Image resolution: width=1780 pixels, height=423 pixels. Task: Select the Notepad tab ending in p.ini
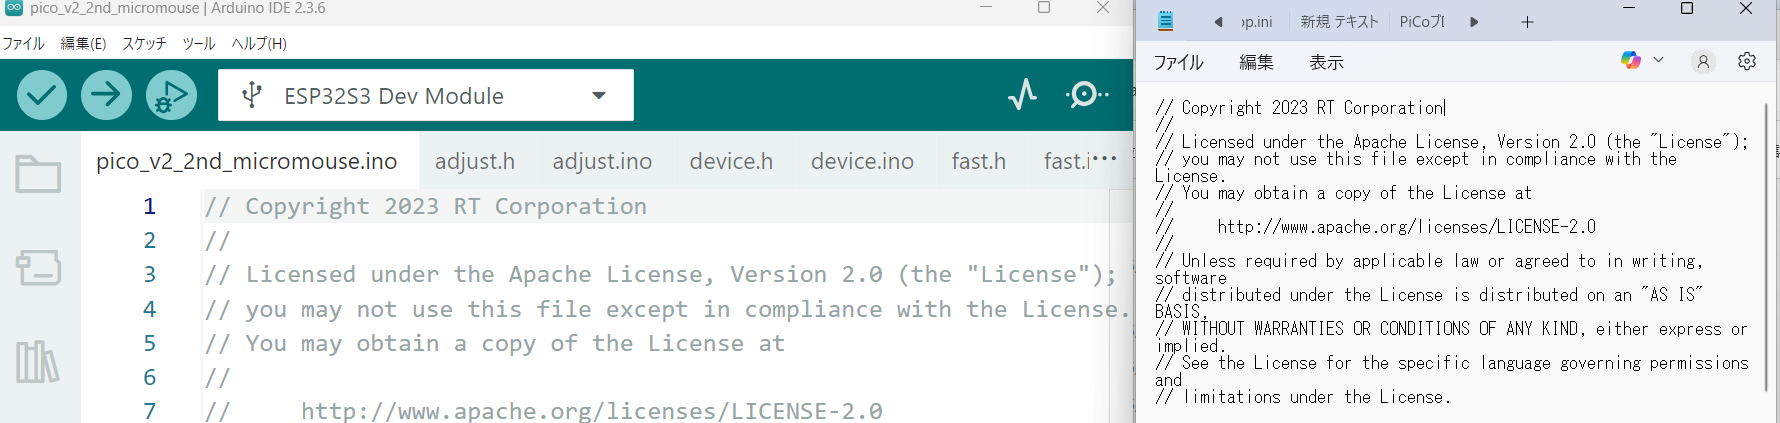(1256, 22)
